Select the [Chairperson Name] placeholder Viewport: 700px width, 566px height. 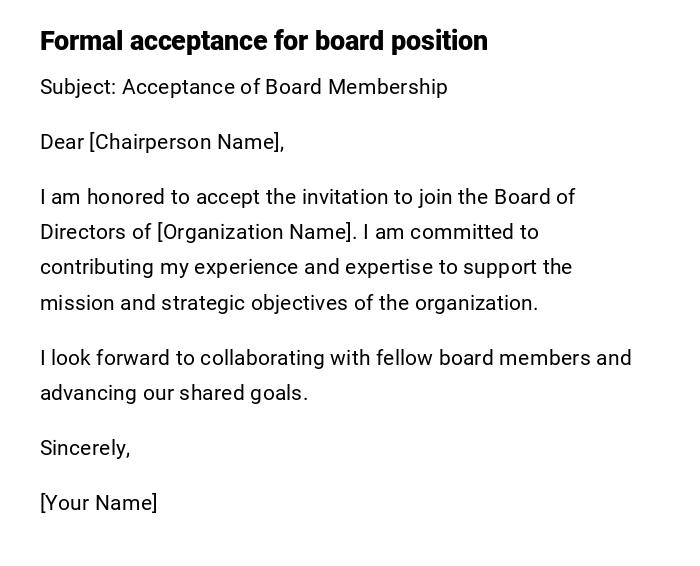pos(186,142)
